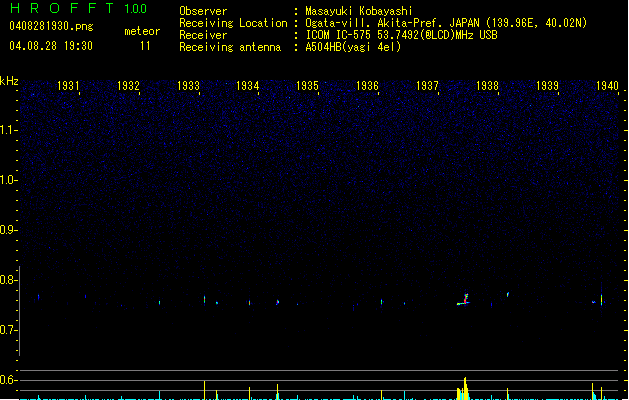This screenshot has height=400, width=629.
Task: Click the 0.8 kHz frequency label
Action: [x=8, y=280]
